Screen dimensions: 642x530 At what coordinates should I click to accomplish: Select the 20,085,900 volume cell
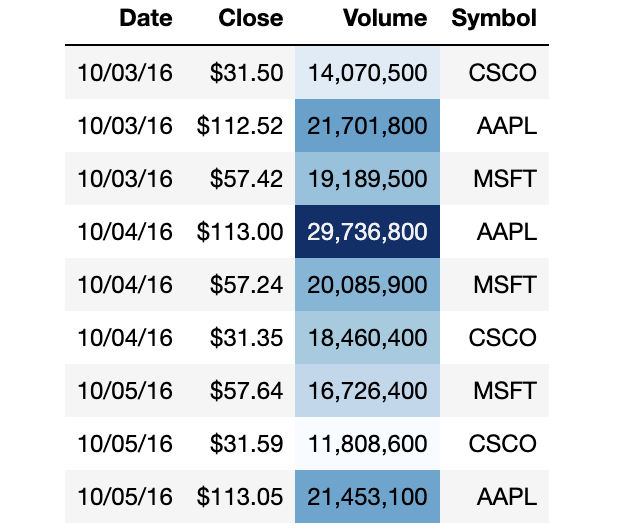pos(368,285)
